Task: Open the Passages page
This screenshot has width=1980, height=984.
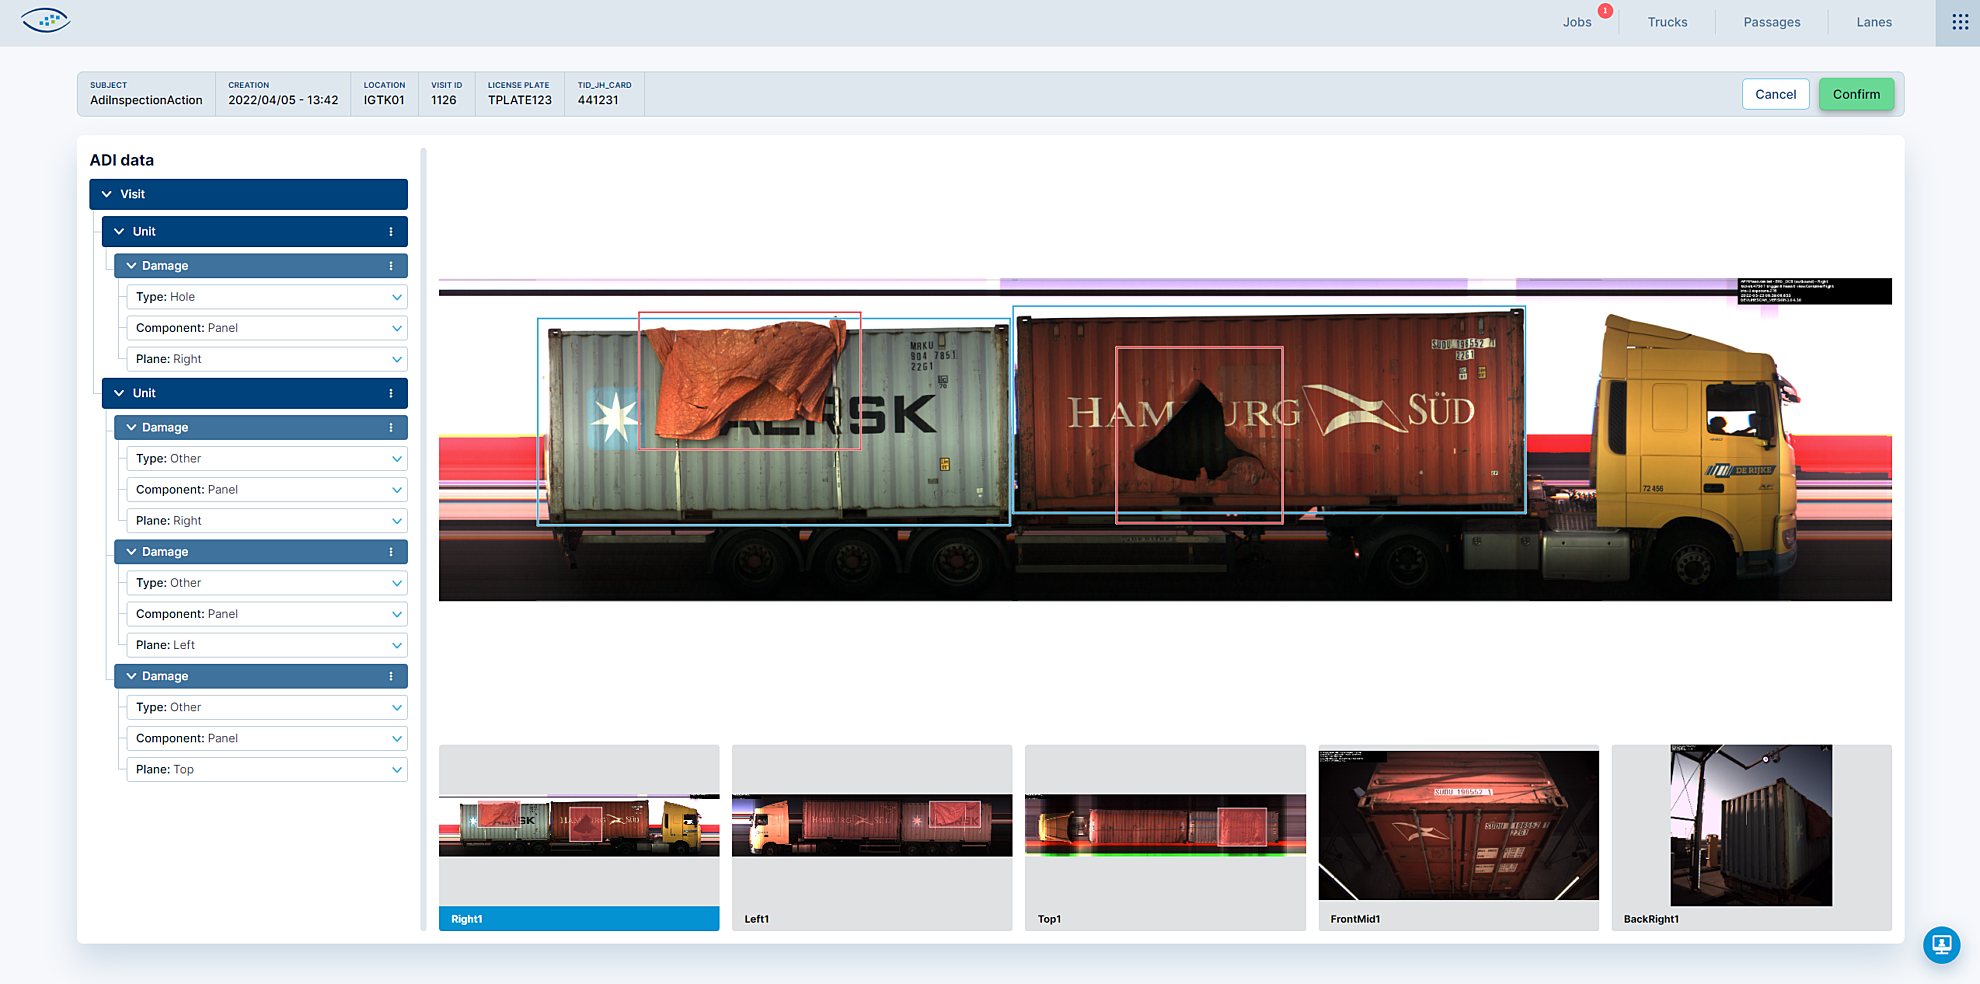Action: click(1771, 21)
